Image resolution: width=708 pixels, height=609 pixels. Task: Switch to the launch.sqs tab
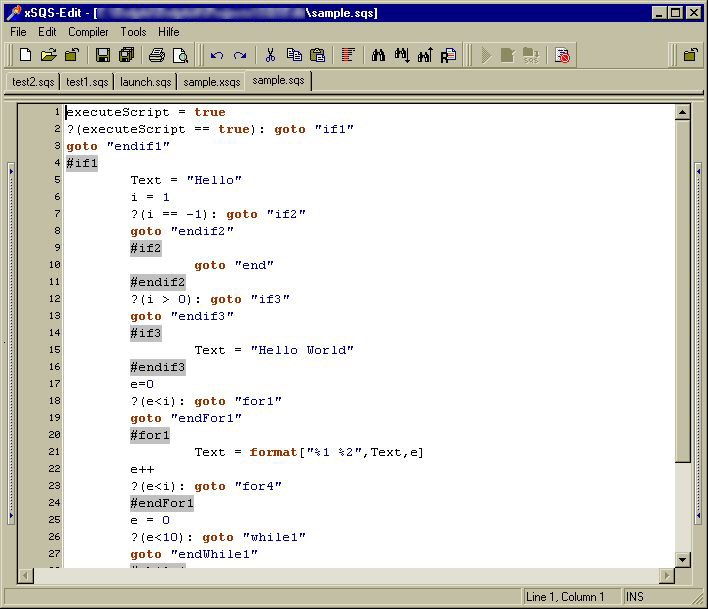click(x=145, y=82)
